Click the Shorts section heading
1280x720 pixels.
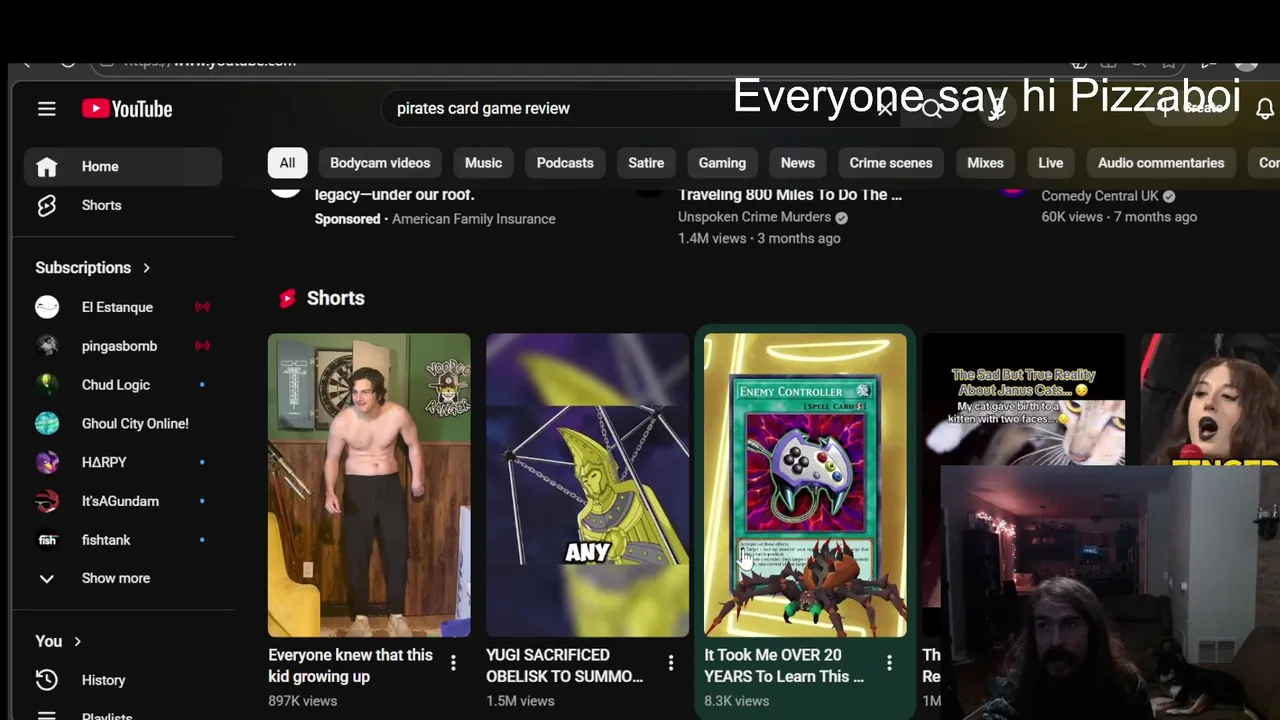click(335, 298)
